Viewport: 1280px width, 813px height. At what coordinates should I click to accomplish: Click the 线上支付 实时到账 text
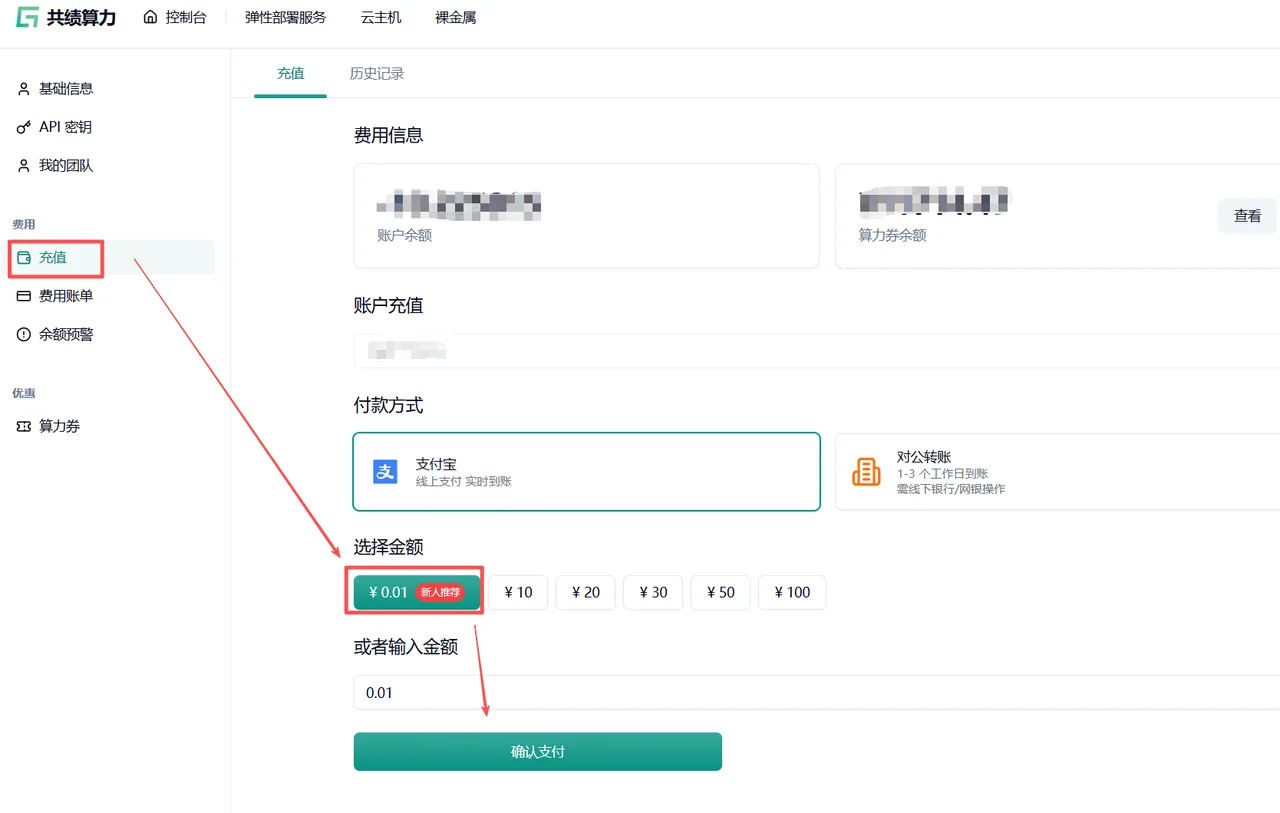pyautogui.click(x=464, y=482)
